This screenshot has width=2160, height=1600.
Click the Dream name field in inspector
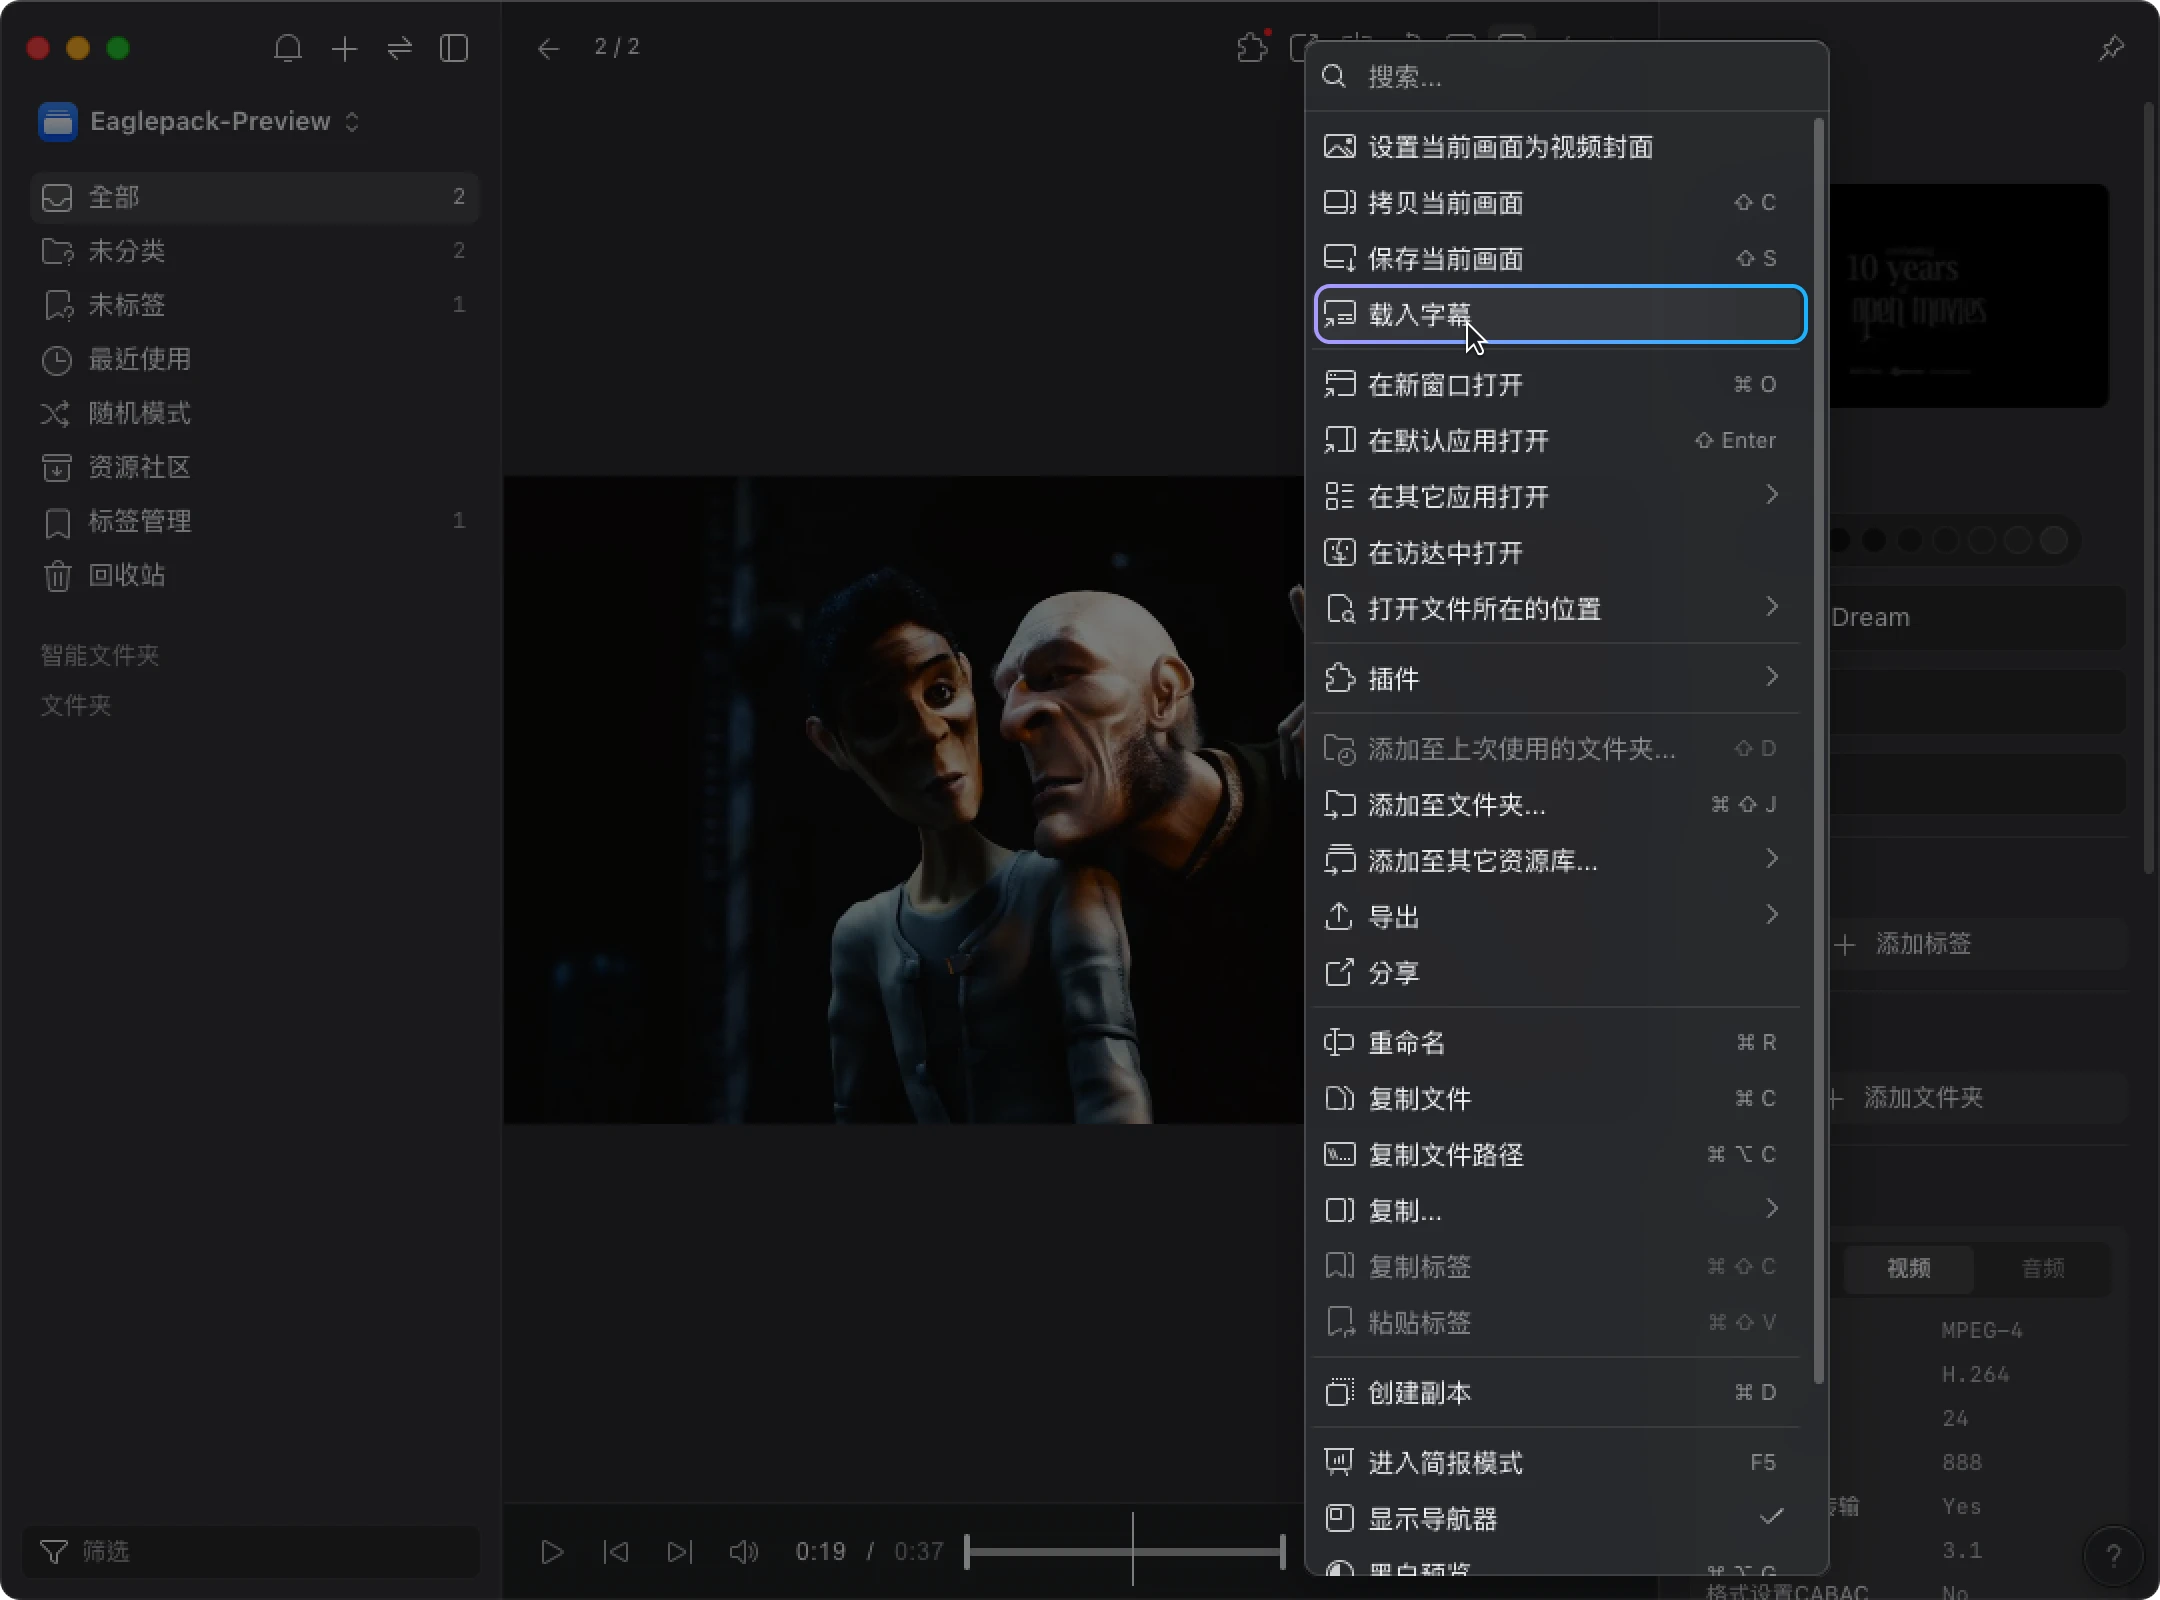point(1977,617)
